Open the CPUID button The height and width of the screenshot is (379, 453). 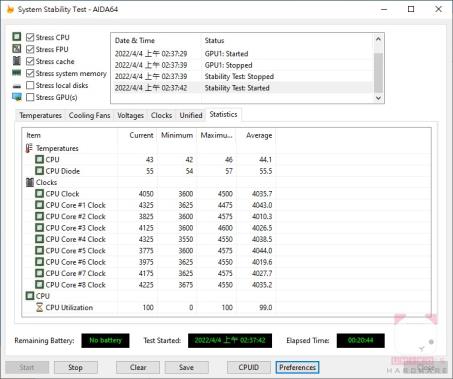pyautogui.click(x=249, y=367)
